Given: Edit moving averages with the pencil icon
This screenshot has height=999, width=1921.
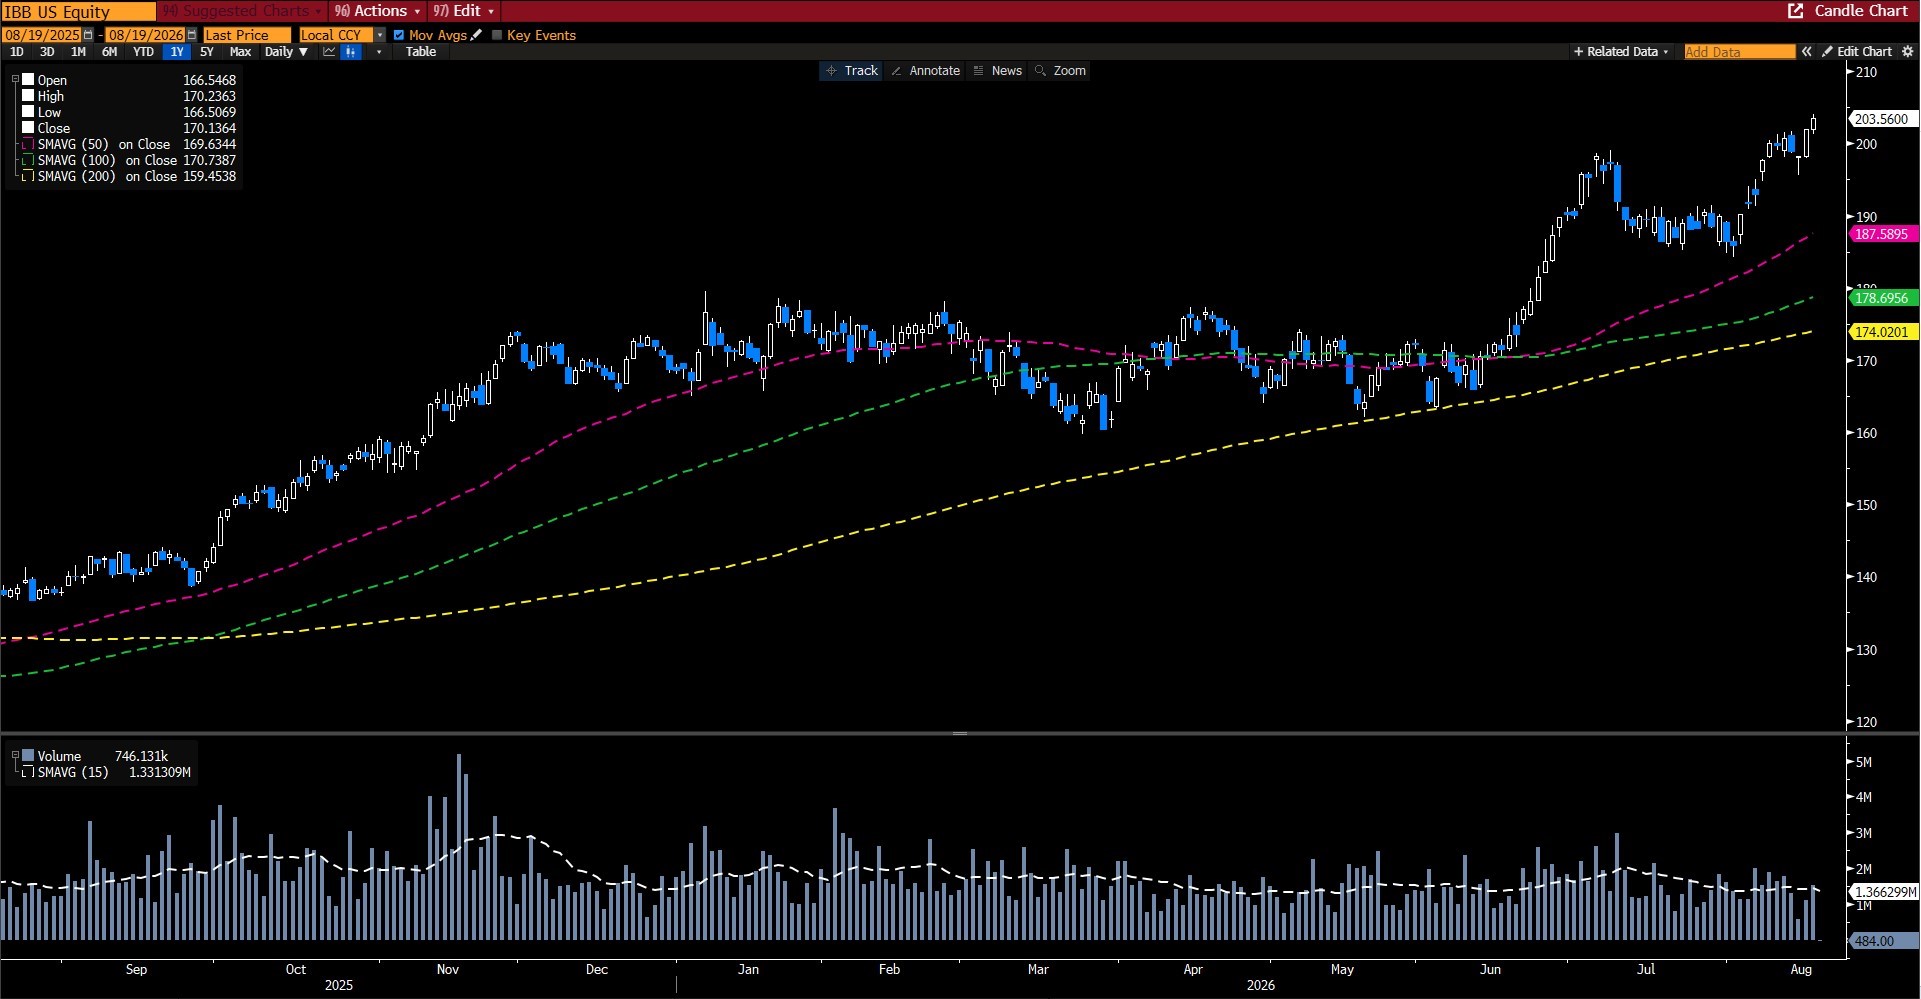Looking at the screenshot, I should click(x=477, y=35).
